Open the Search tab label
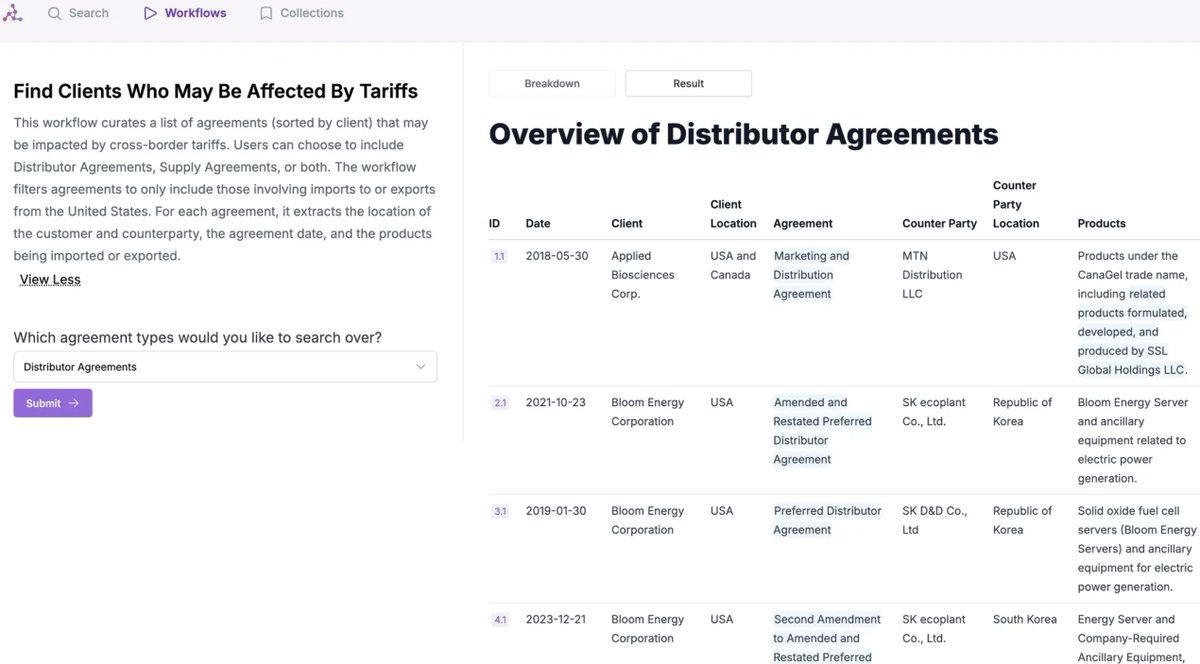Viewport: 1200px width, 664px height. (x=89, y=13)
